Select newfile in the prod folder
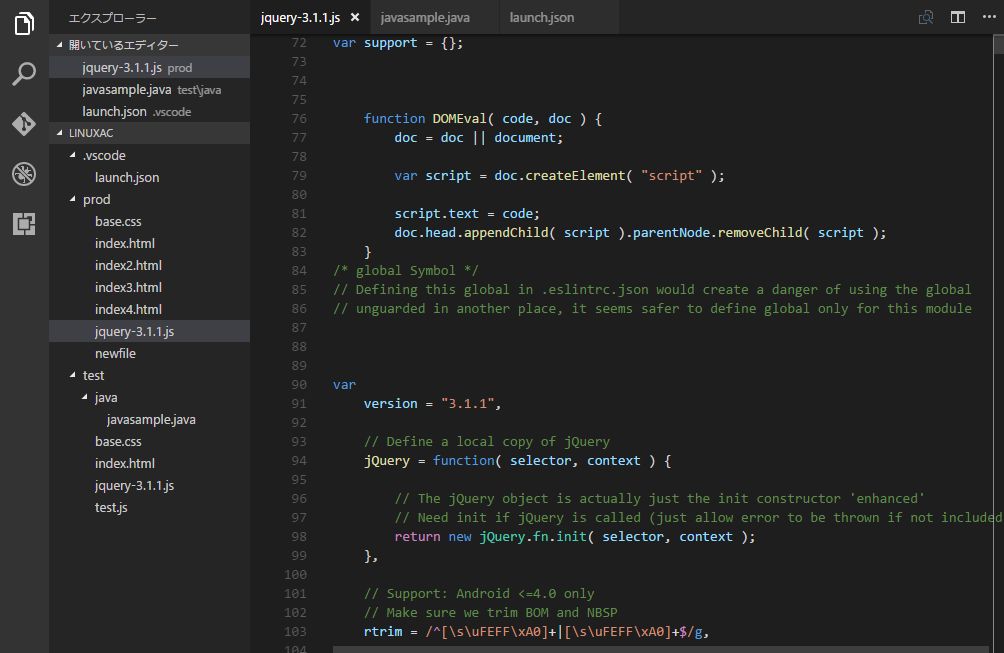Screen dimensions: 1004x653 (115, 353)
